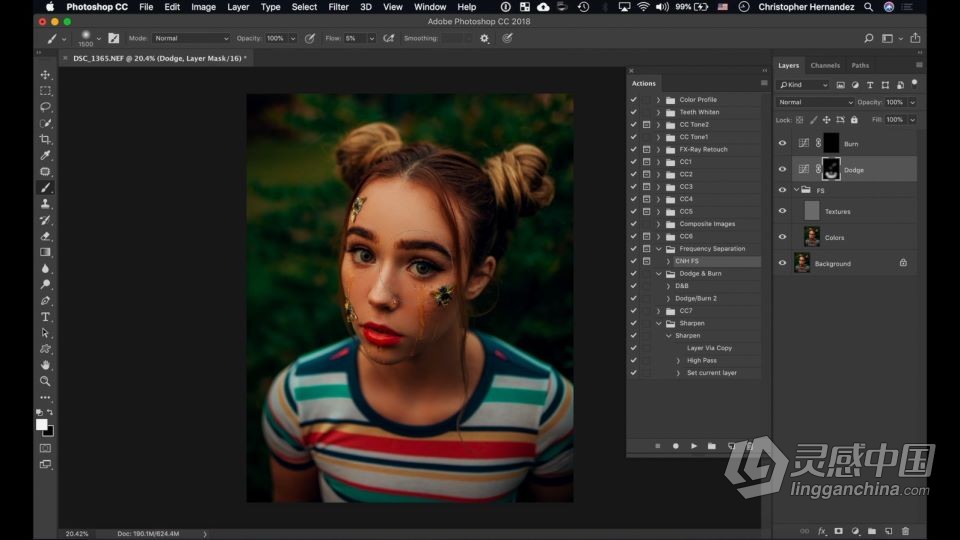
Task: Open the Flow value dropdown
Action: pyautogui.click(x=372, y=38)
